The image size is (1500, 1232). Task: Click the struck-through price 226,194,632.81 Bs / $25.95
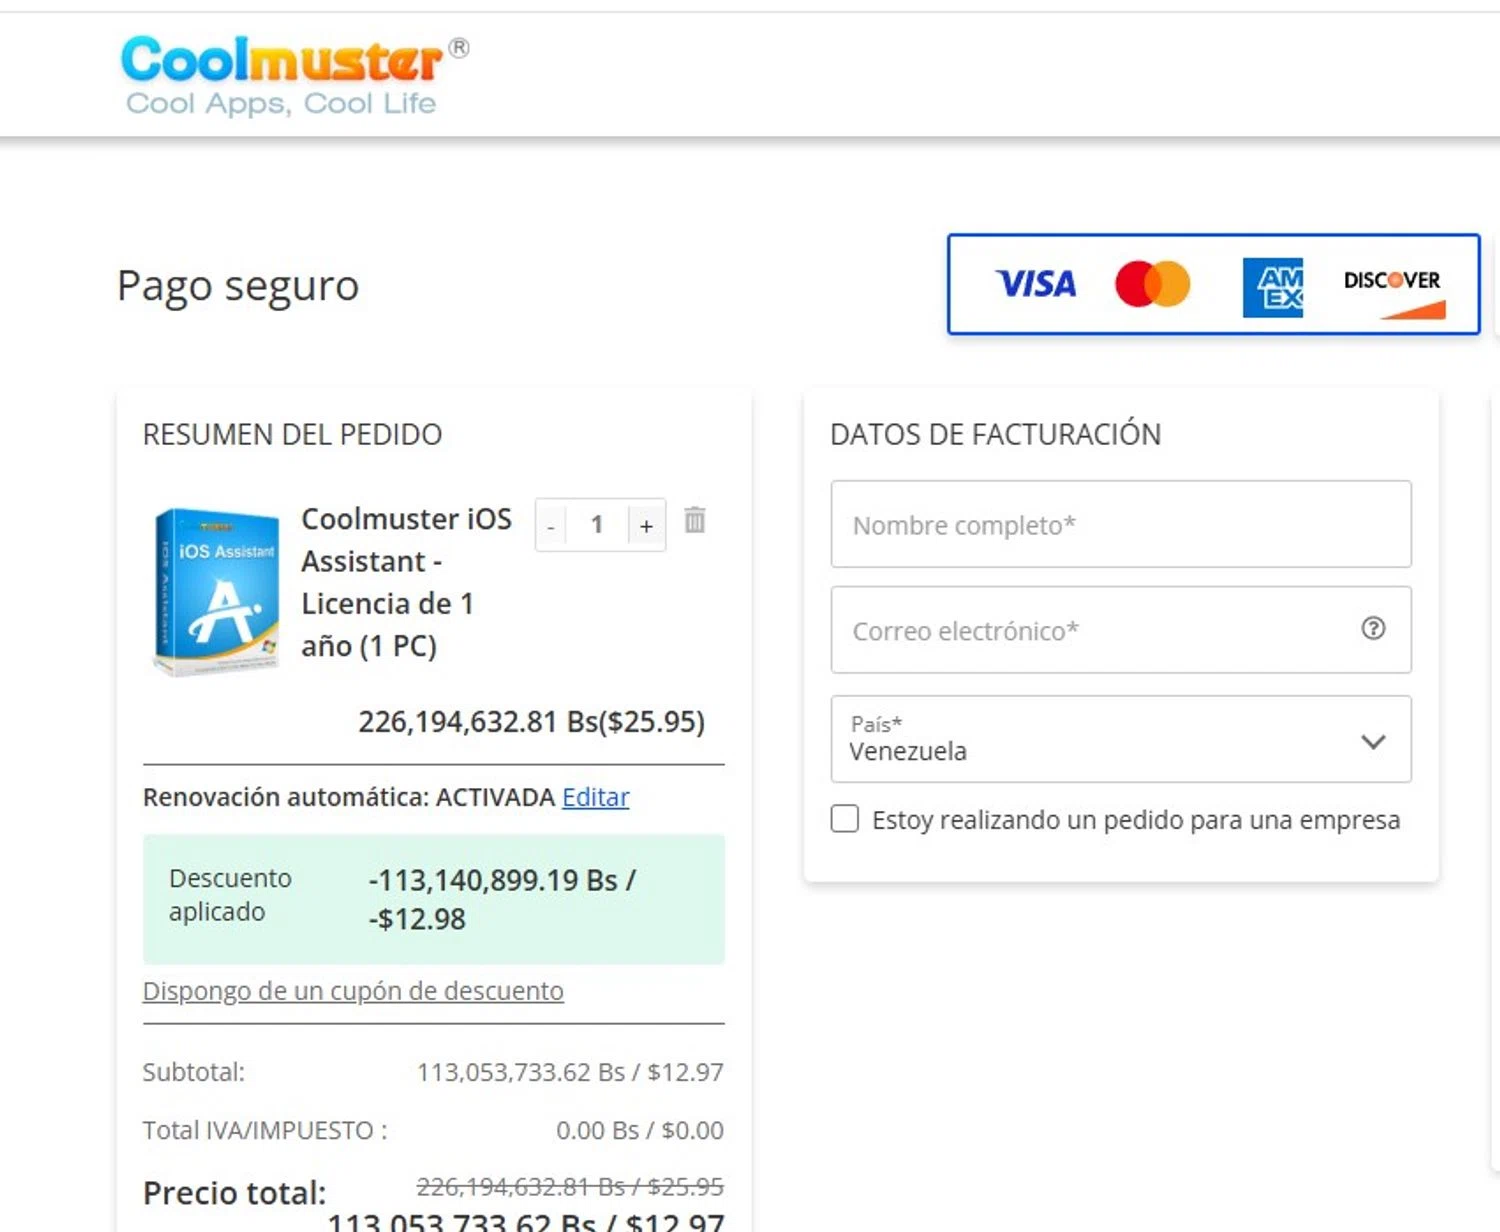click(x=570, y=1187)
